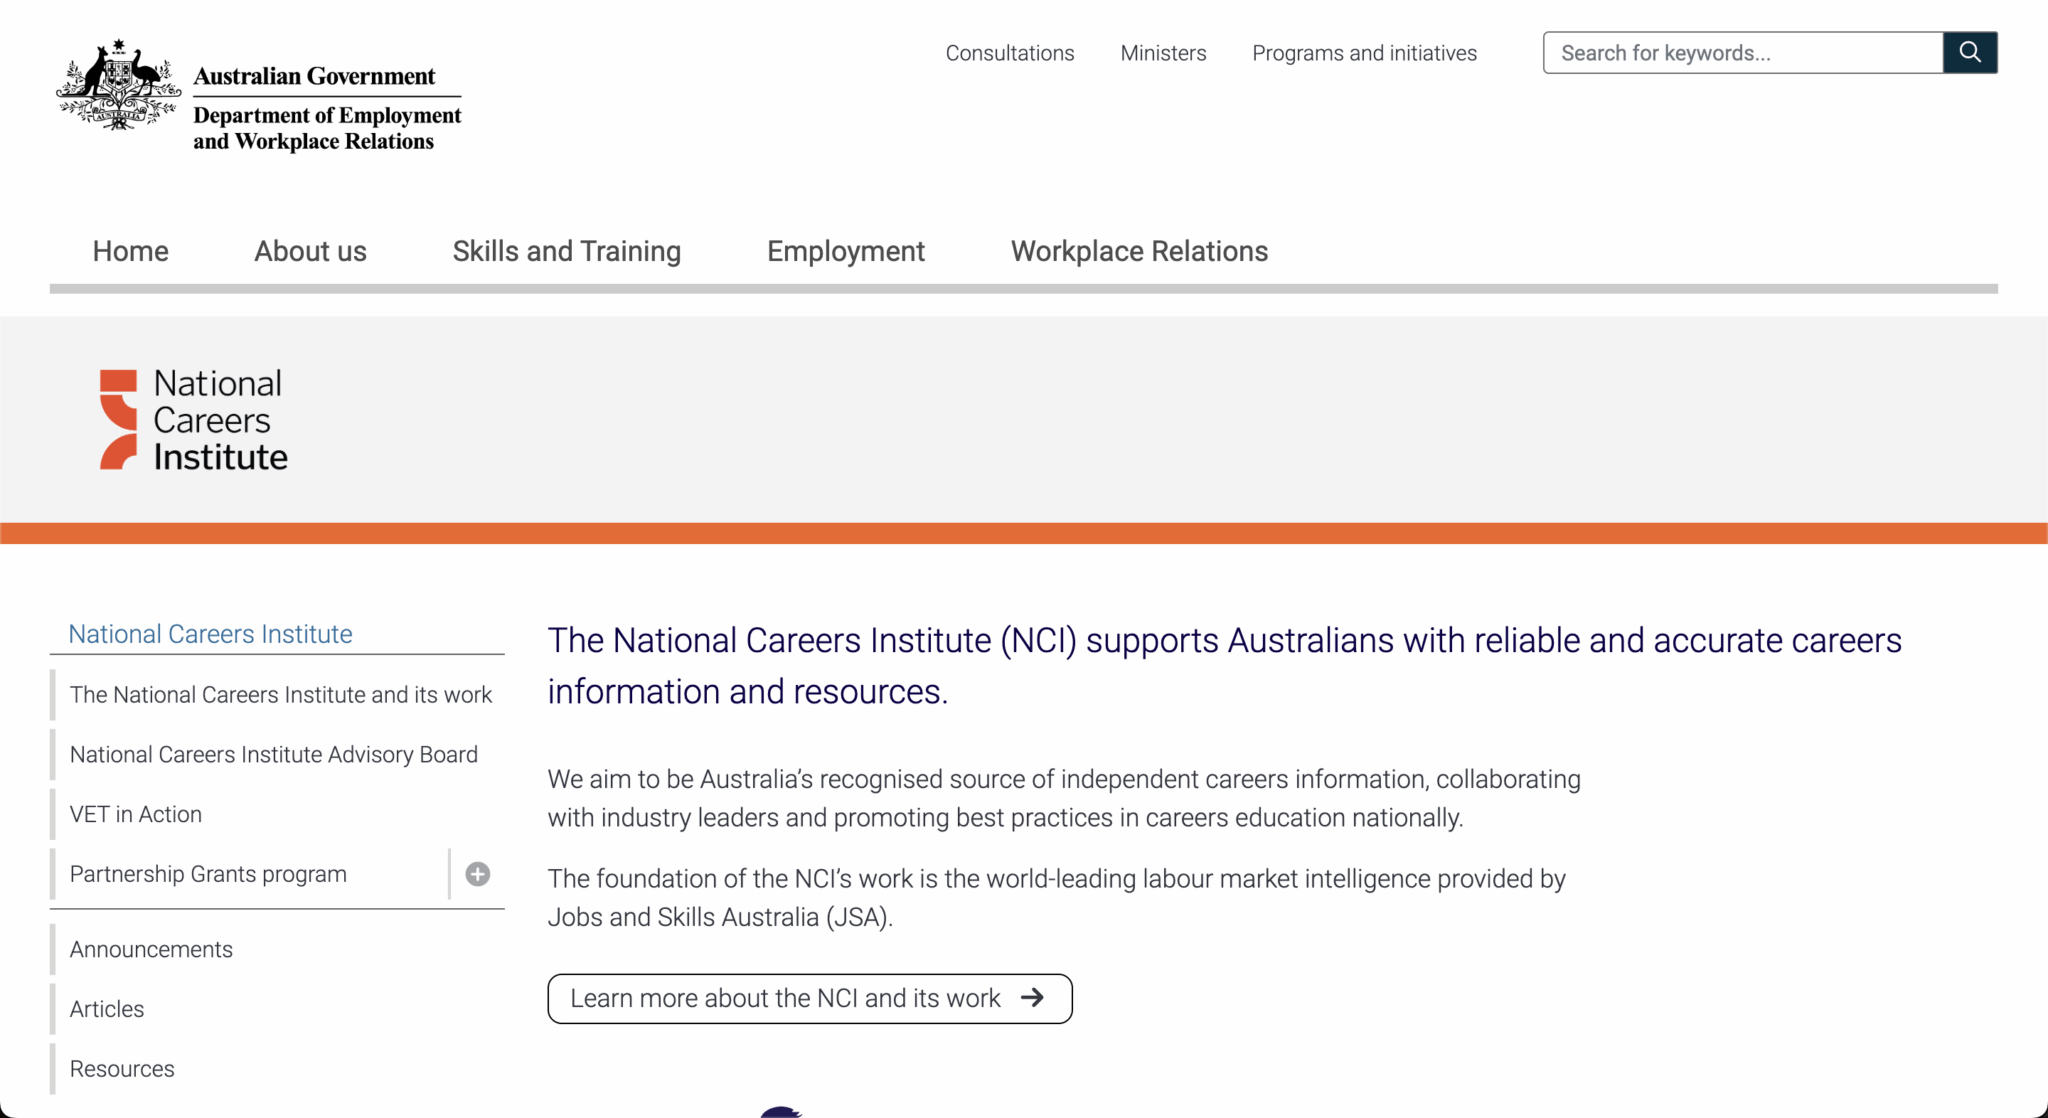Open National Careers Institute Advisory Board page
This screenshot has width=2048, height=1118.
pos(274,755)
